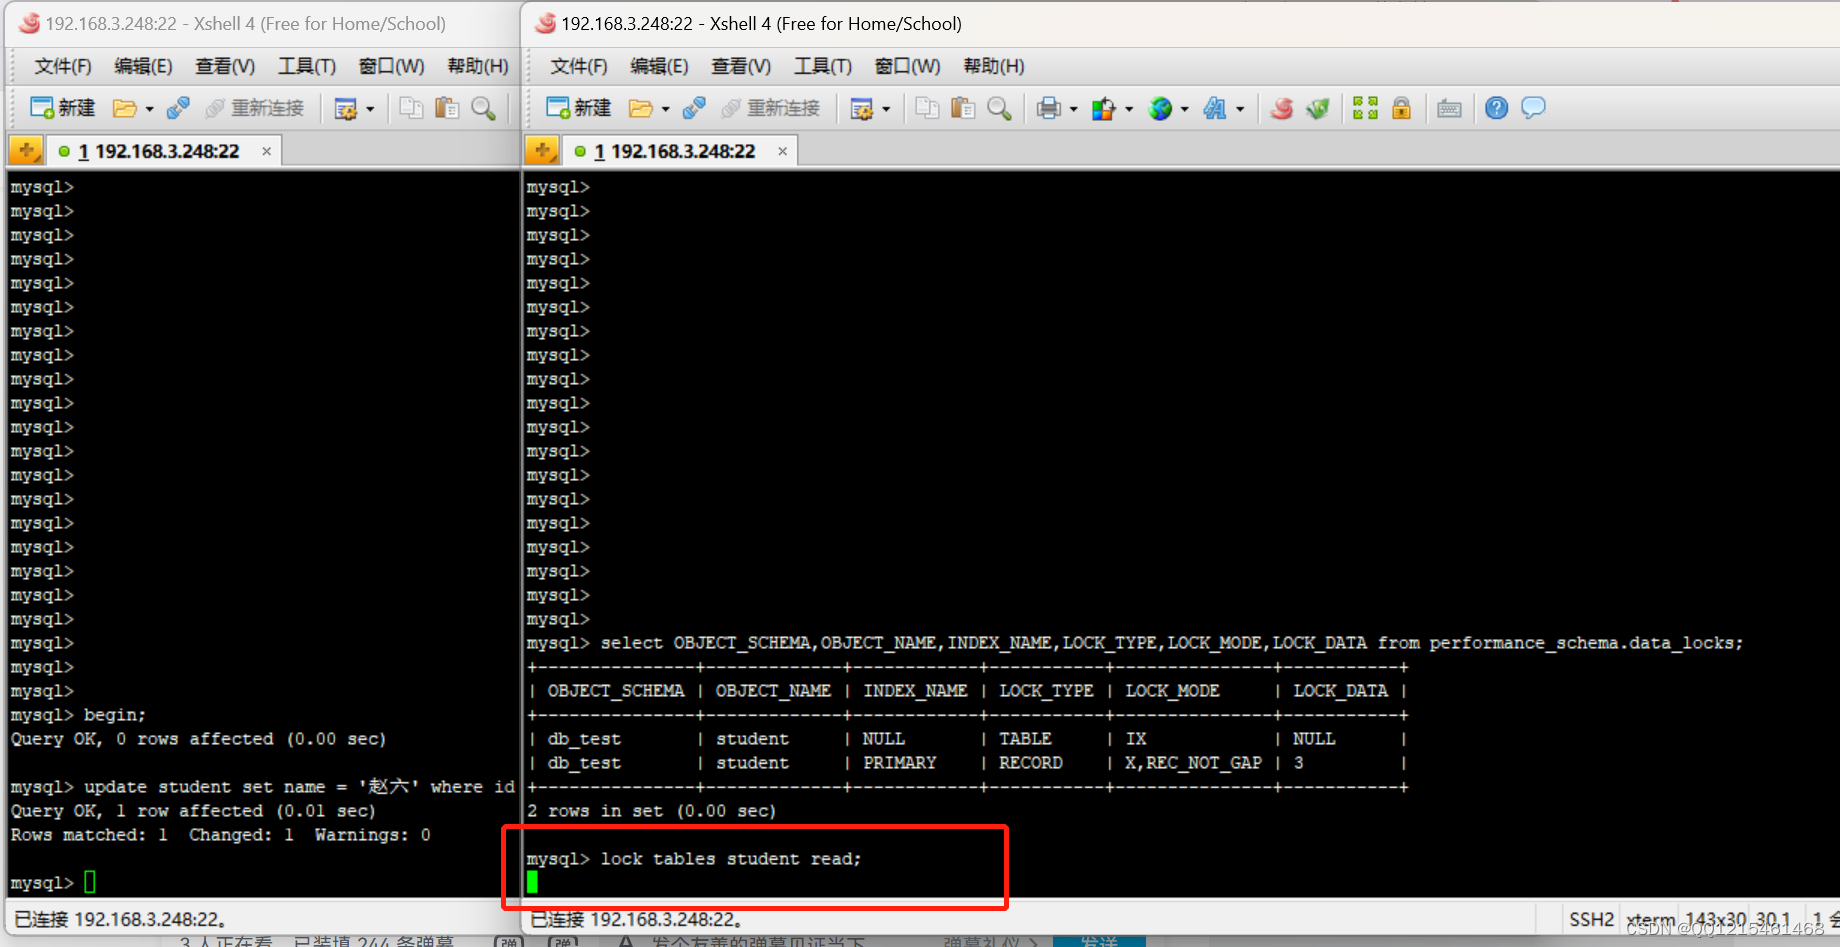This screenshot has width=1840, height=947.
Task: Click paste icon in left window toolbar
Action: 447,108
